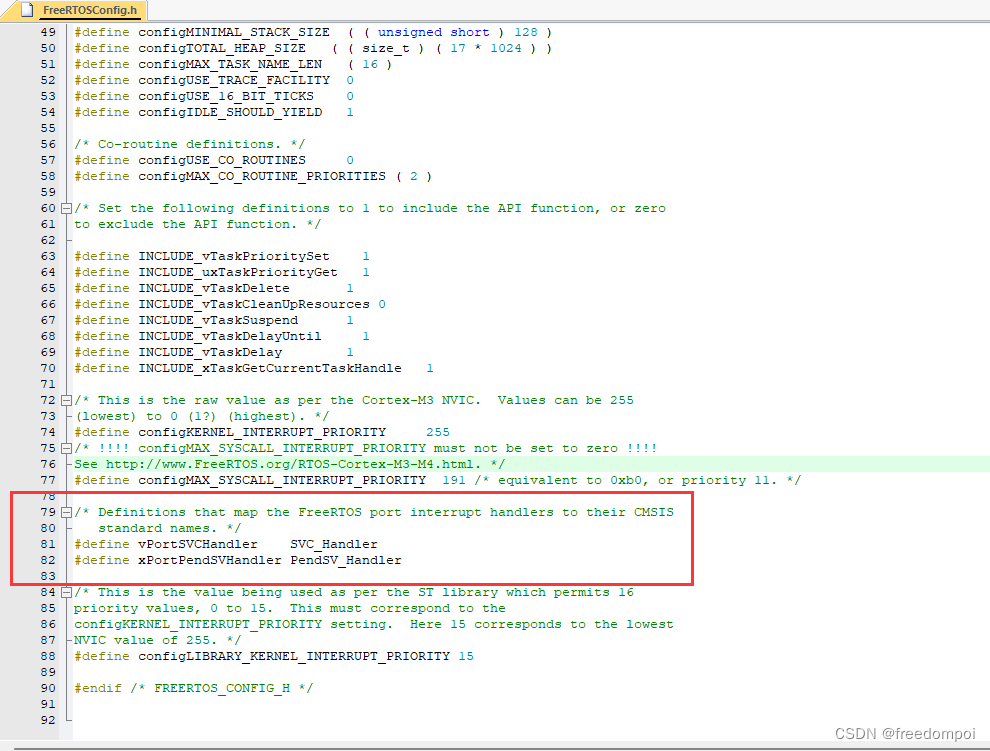Click the #endif directive on line 90
Viewport: 990px width, 751px height.
pos(98,688)
